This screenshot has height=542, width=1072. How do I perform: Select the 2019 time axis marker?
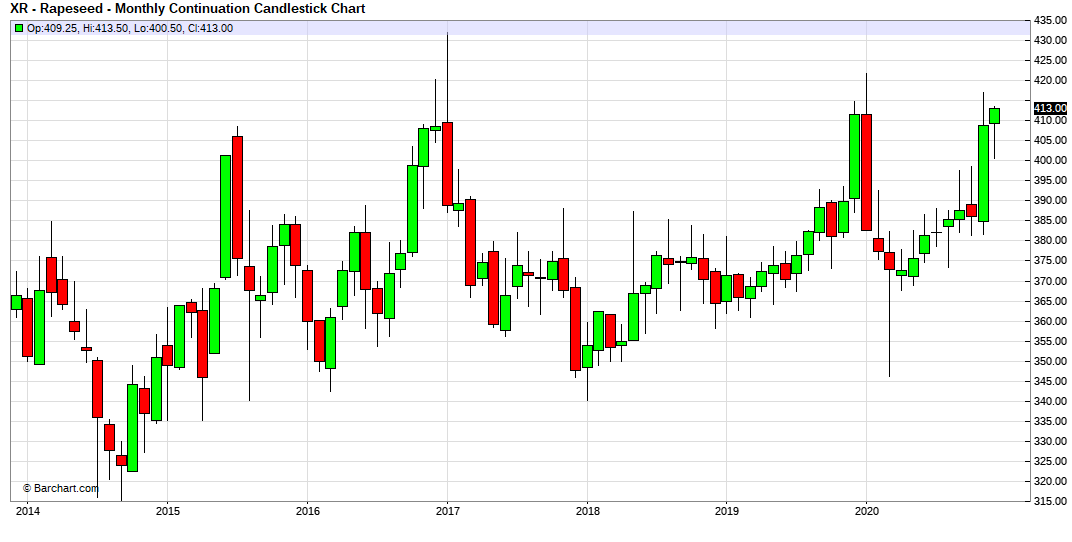pyautogui.click(x=726, y=510)
